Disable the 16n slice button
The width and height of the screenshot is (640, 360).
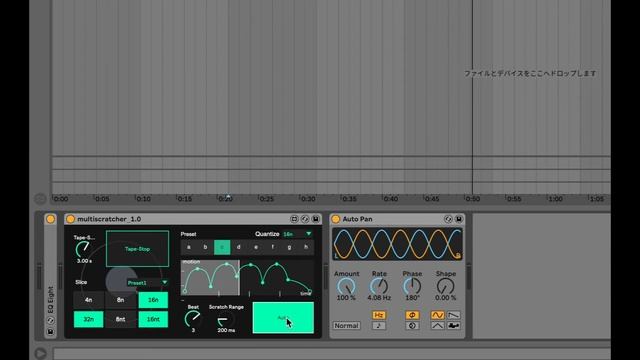tap(153, 300)
